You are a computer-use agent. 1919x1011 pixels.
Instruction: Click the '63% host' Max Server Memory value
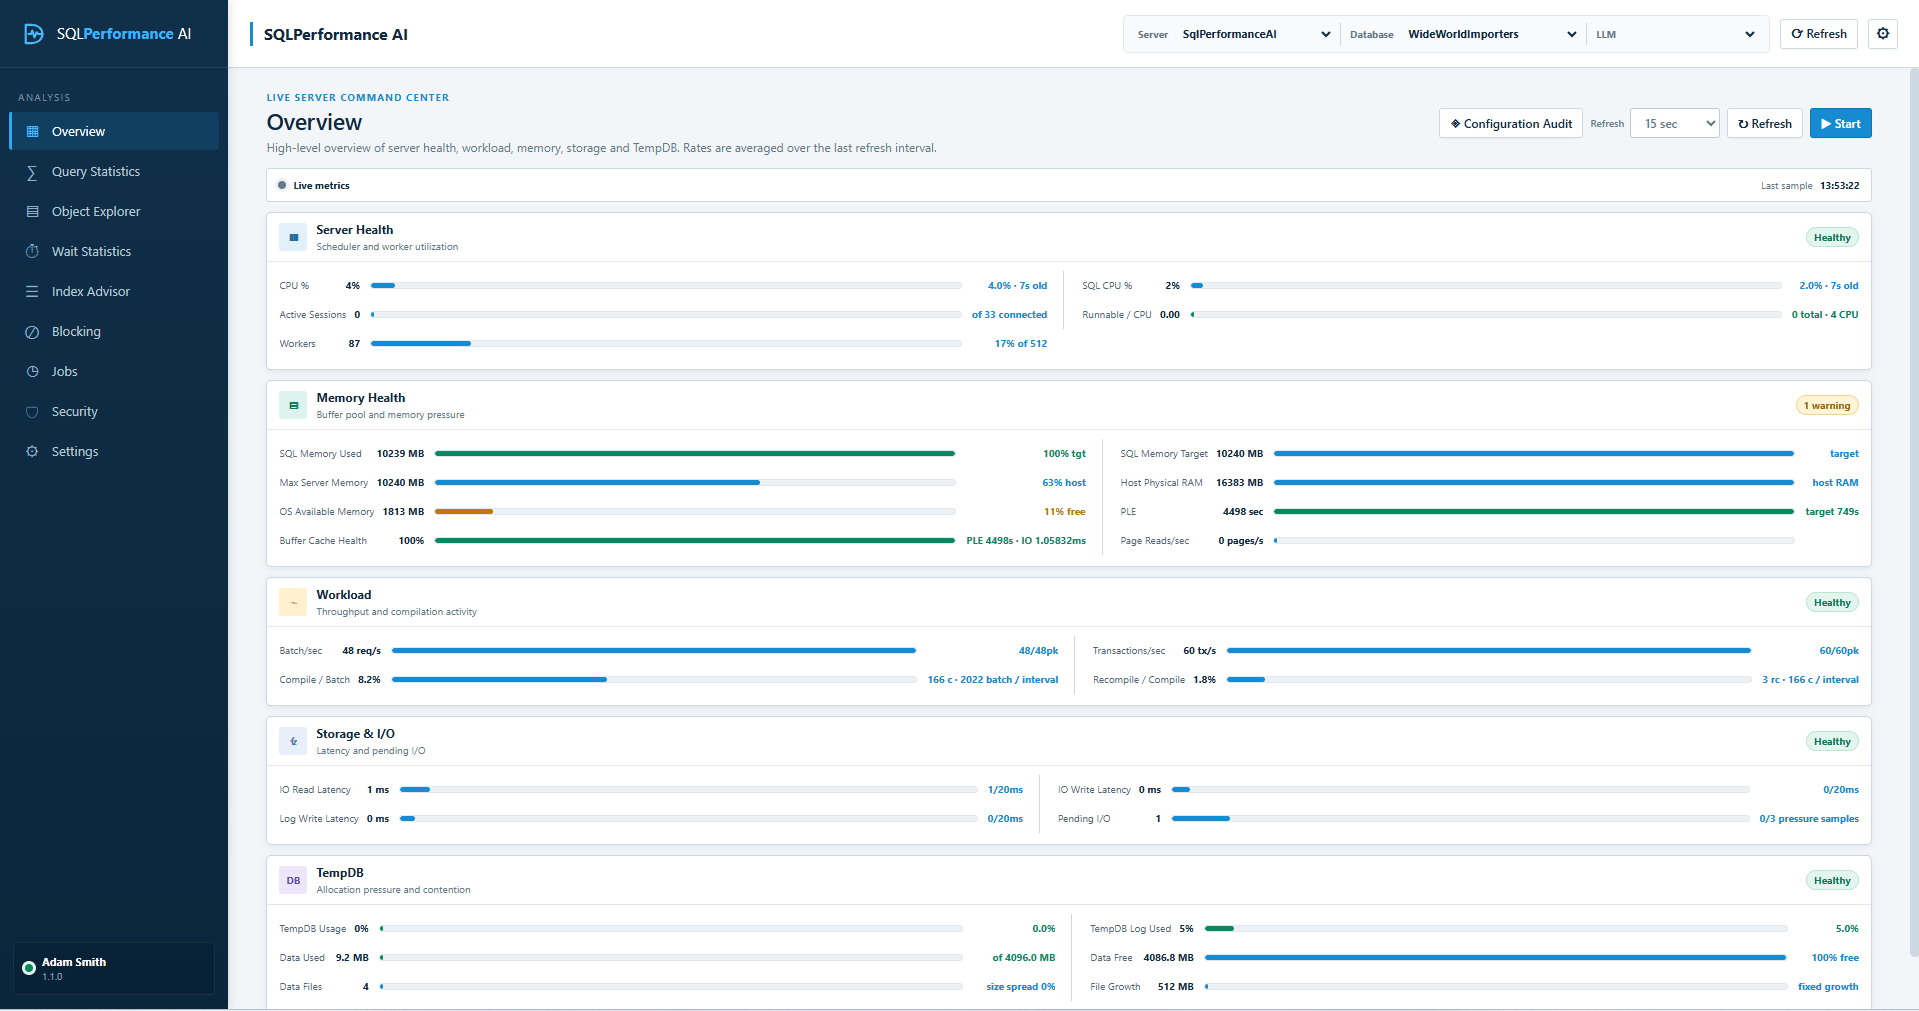pos(1064,483)
